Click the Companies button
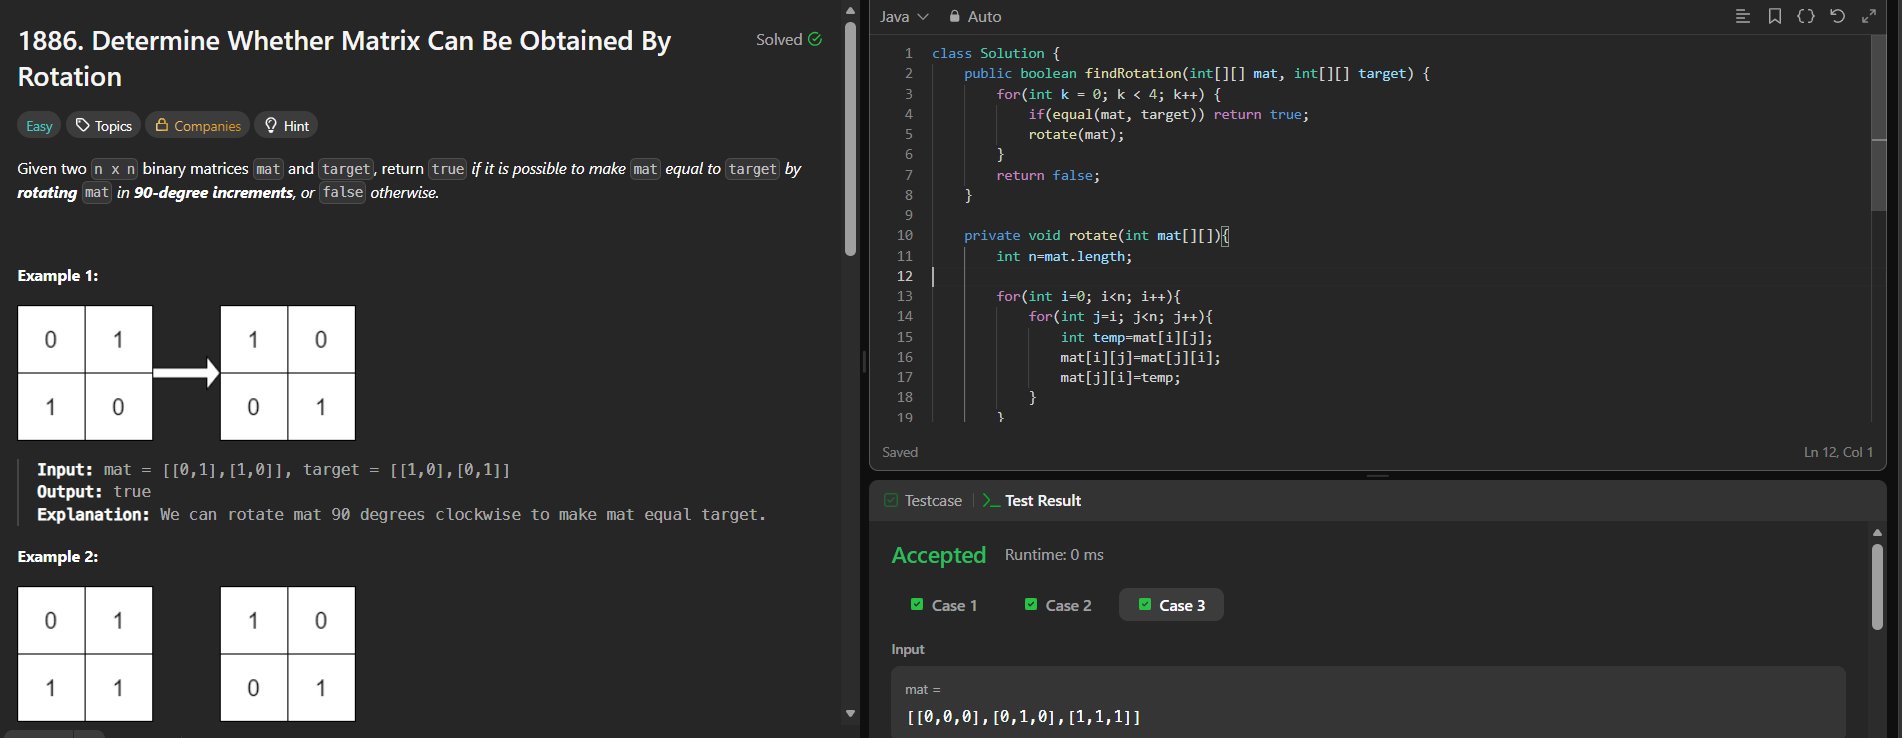 [197, 125]
